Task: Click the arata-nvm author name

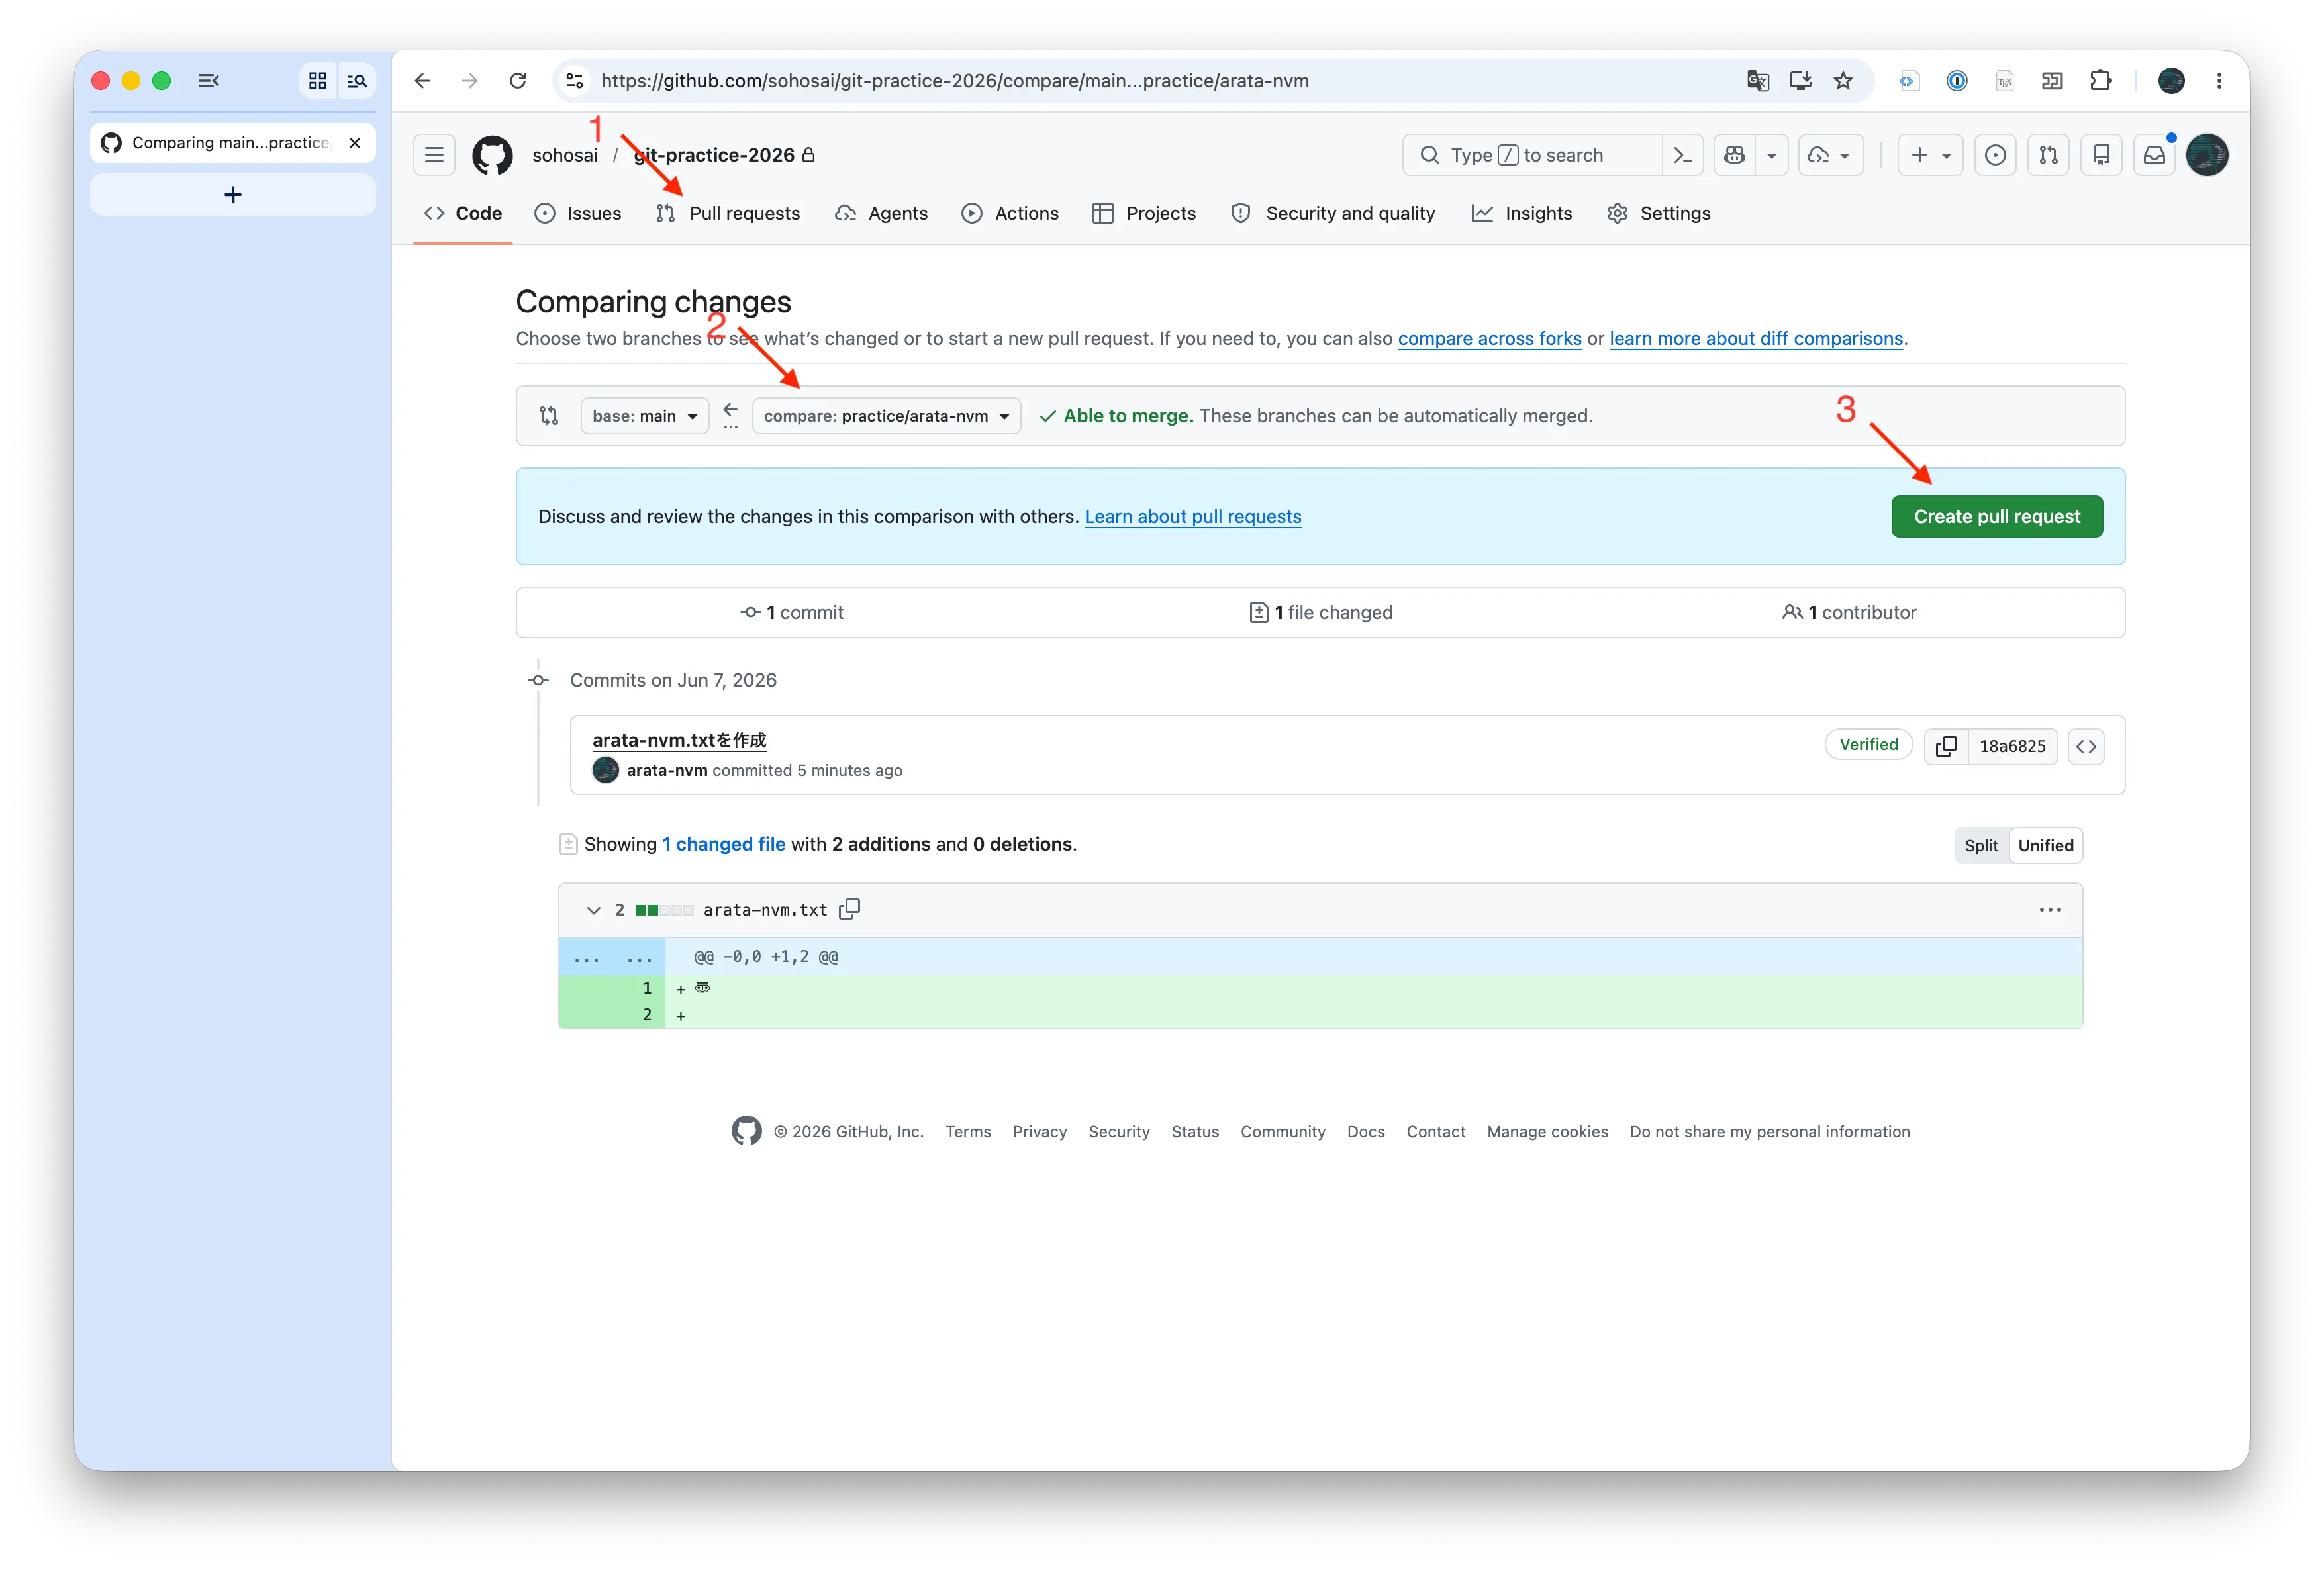Action: tap(667, 770)
